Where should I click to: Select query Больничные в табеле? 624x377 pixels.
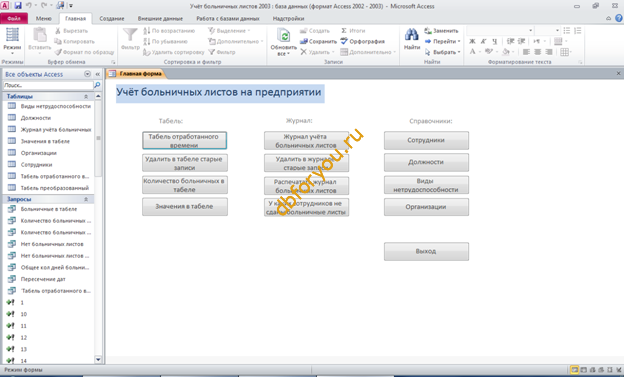(x=49, y=209)
